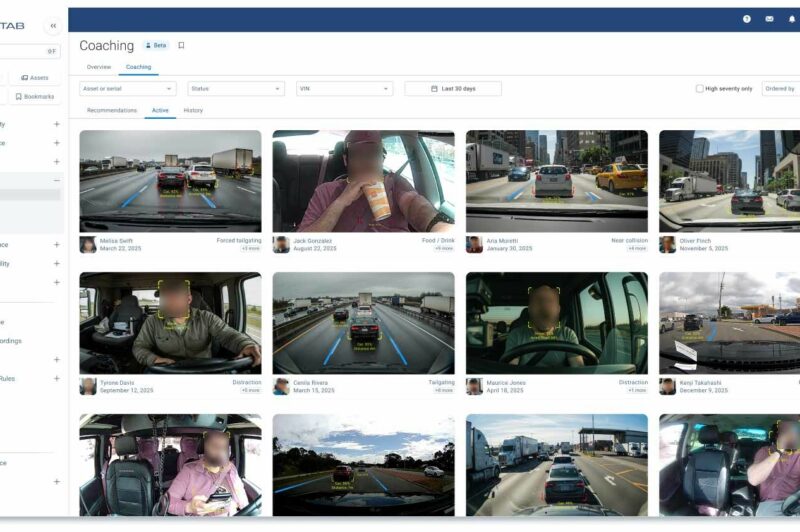The width and height of the screenshot is (800, 532).
Task: Click Jack Gonzalez's avatar
Action: 281,245
